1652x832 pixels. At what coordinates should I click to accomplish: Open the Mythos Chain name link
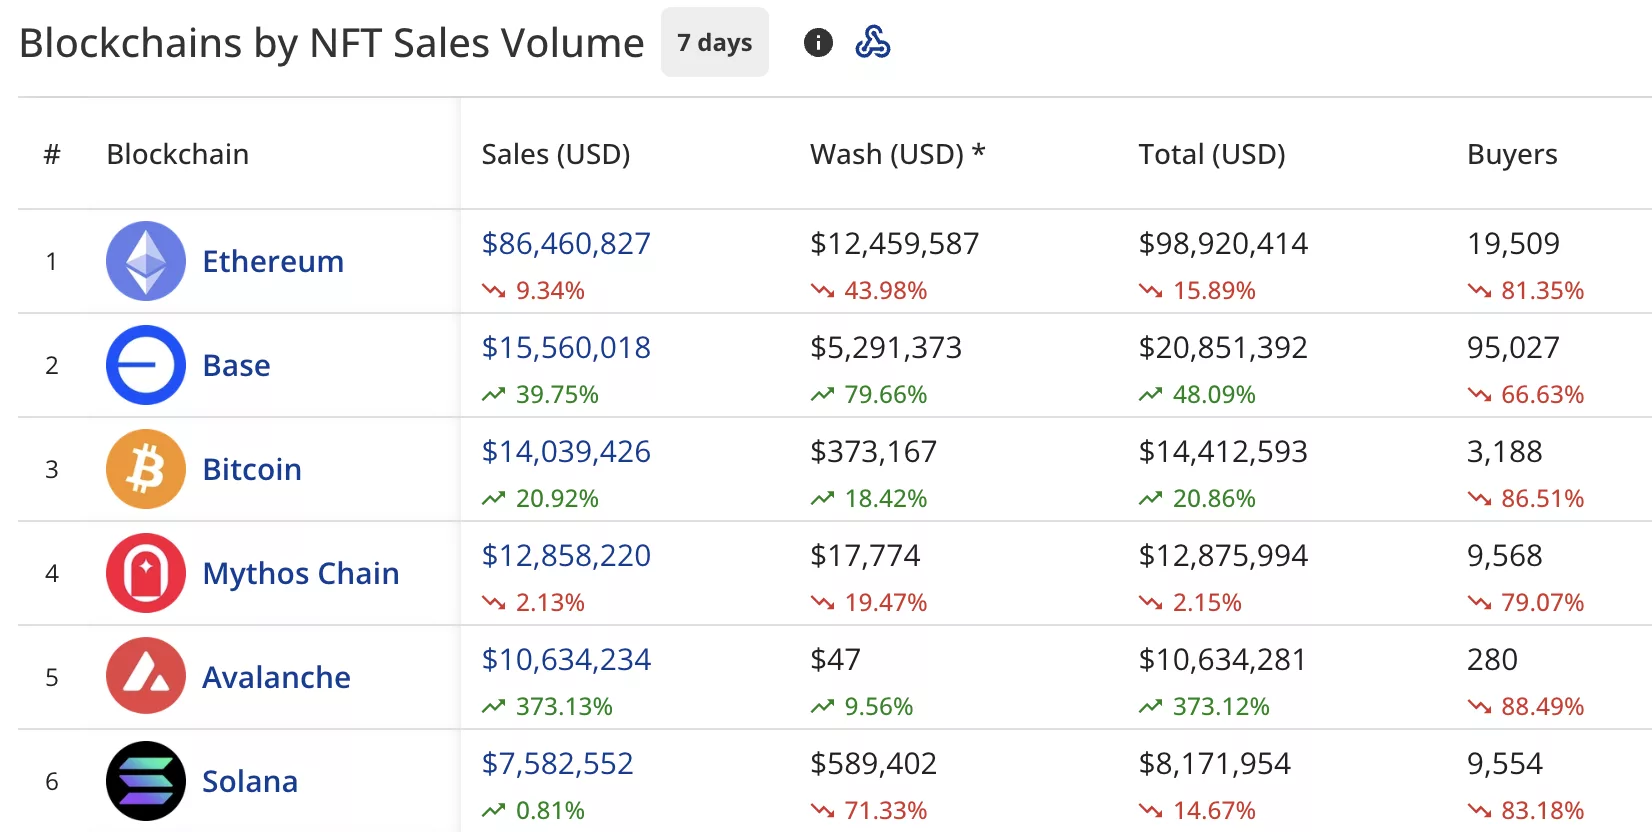(x=301, y=573)
